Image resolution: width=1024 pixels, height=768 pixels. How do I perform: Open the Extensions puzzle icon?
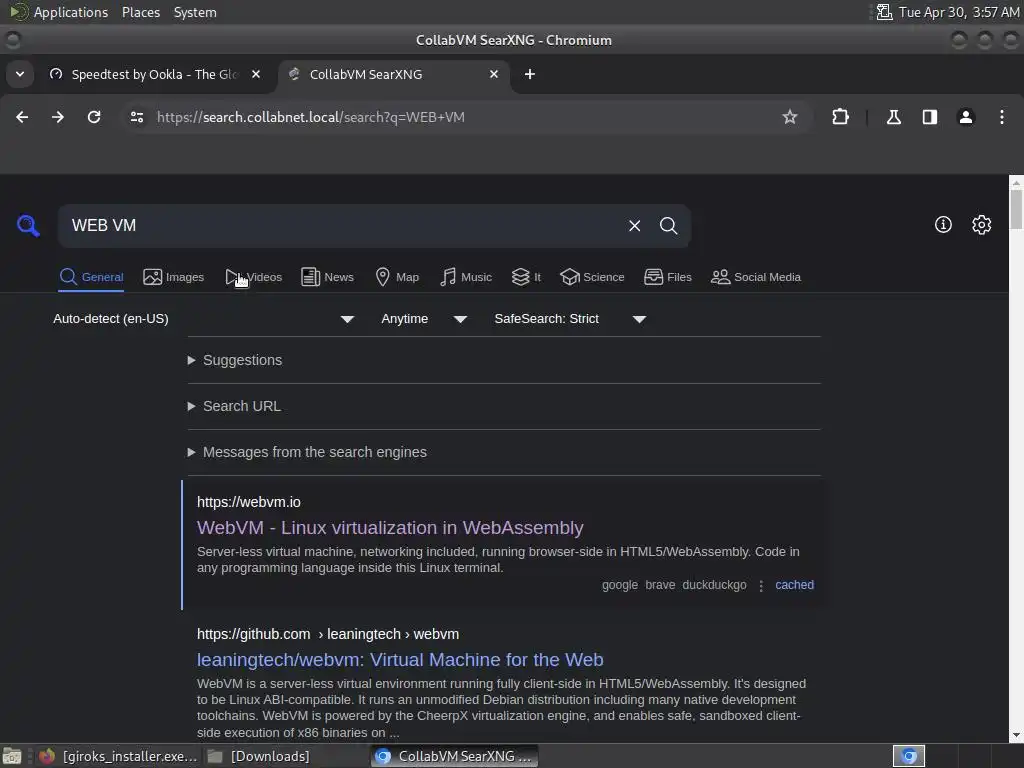point(840,117)
